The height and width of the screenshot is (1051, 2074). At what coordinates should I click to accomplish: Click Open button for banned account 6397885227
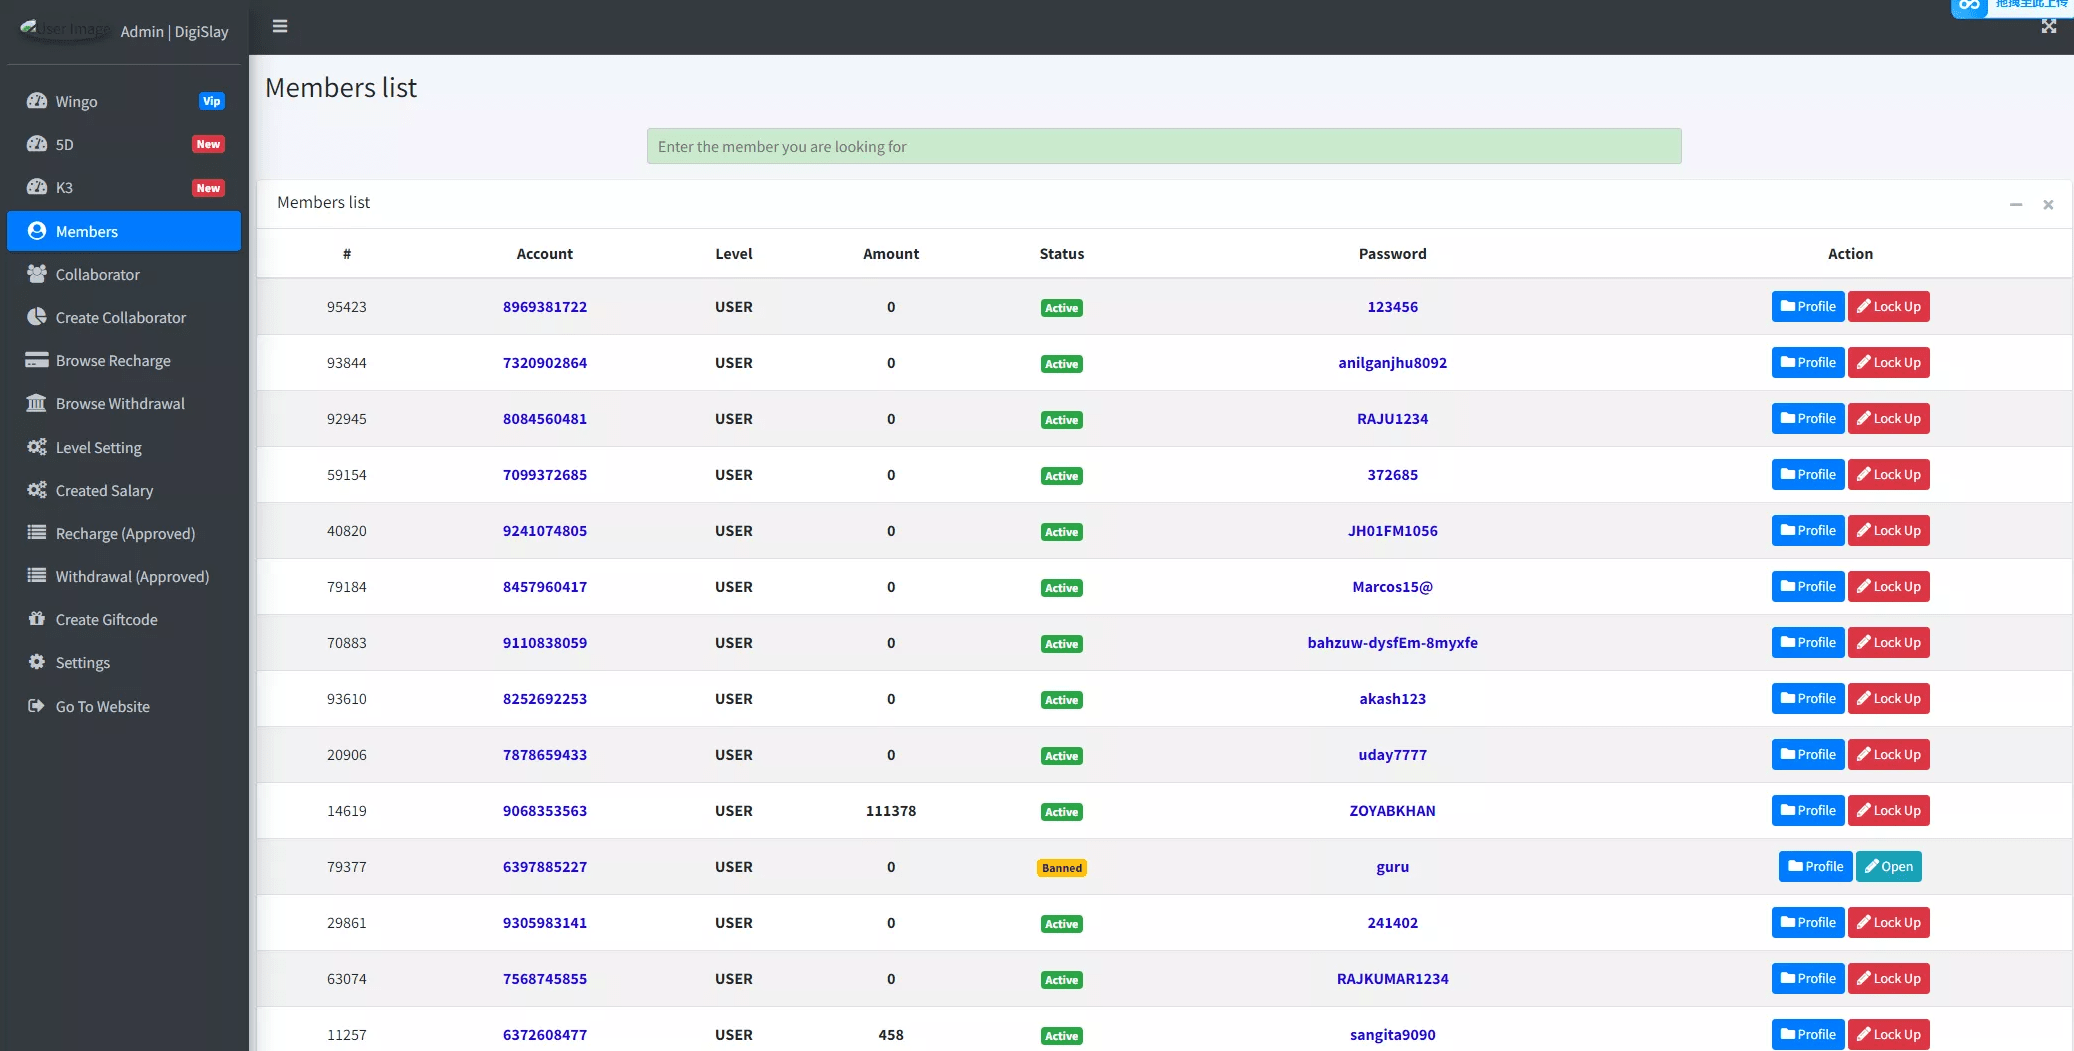click(x=1888, y=867)
